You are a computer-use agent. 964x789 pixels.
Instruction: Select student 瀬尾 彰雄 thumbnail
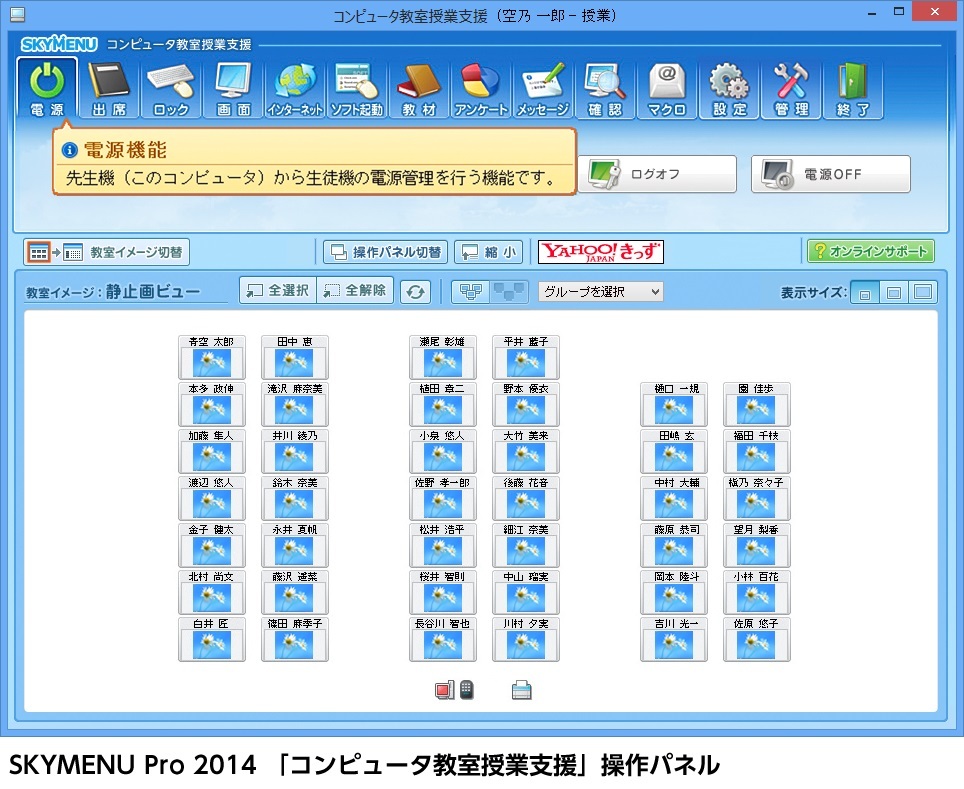click(x=443, y=357)
